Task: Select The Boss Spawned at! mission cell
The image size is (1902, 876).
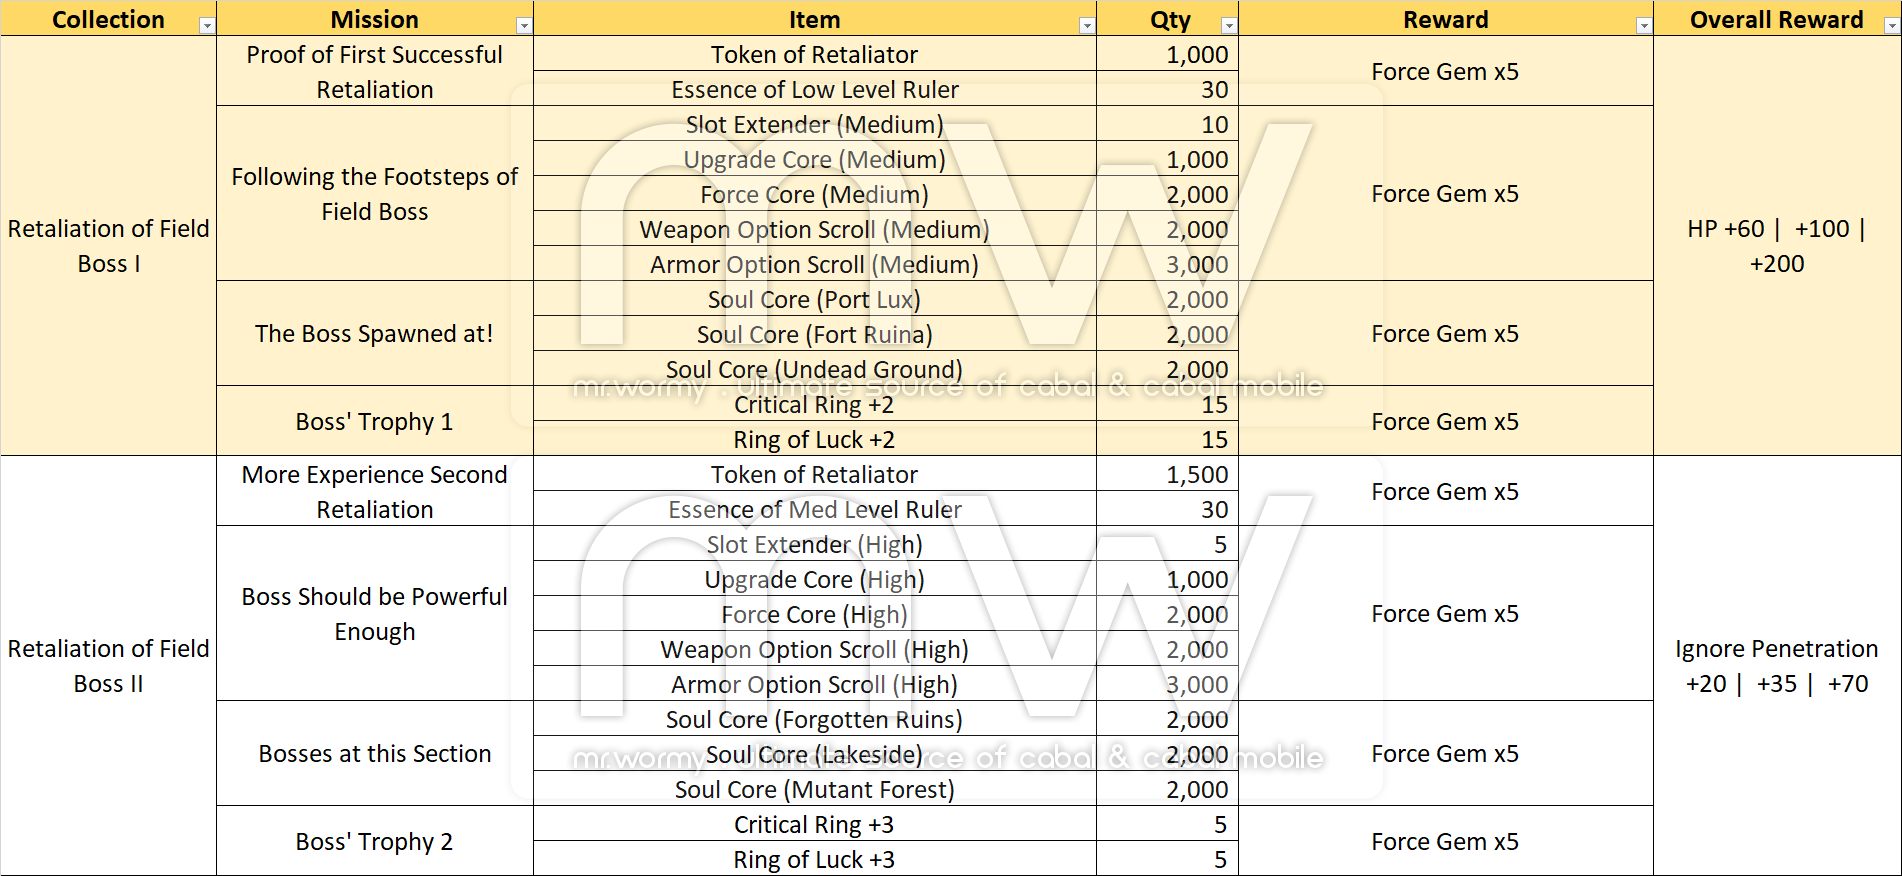Action: pyautogui.click(x=374, y=334)
